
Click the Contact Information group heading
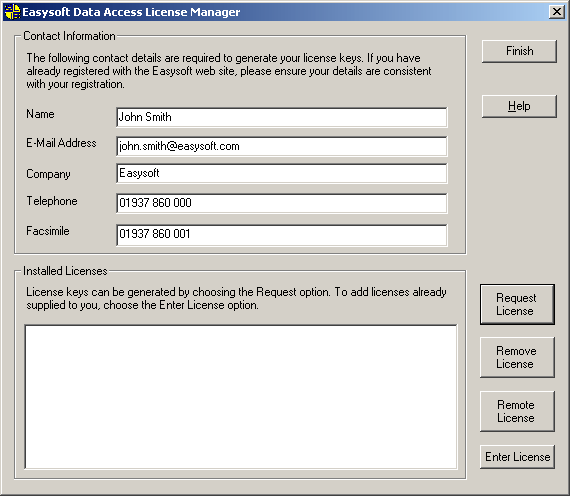[69, 36]
